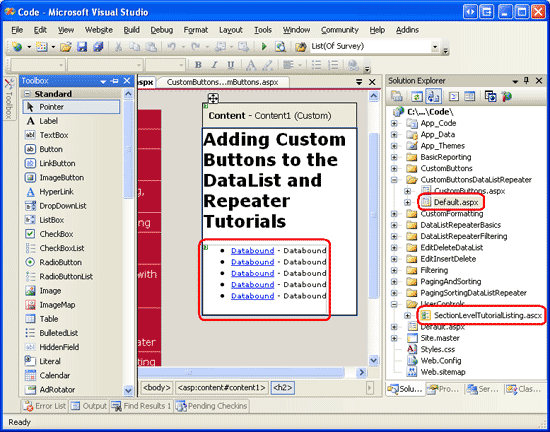Toggle auto-hide pin on Toolbox panel

coord(115,81)
